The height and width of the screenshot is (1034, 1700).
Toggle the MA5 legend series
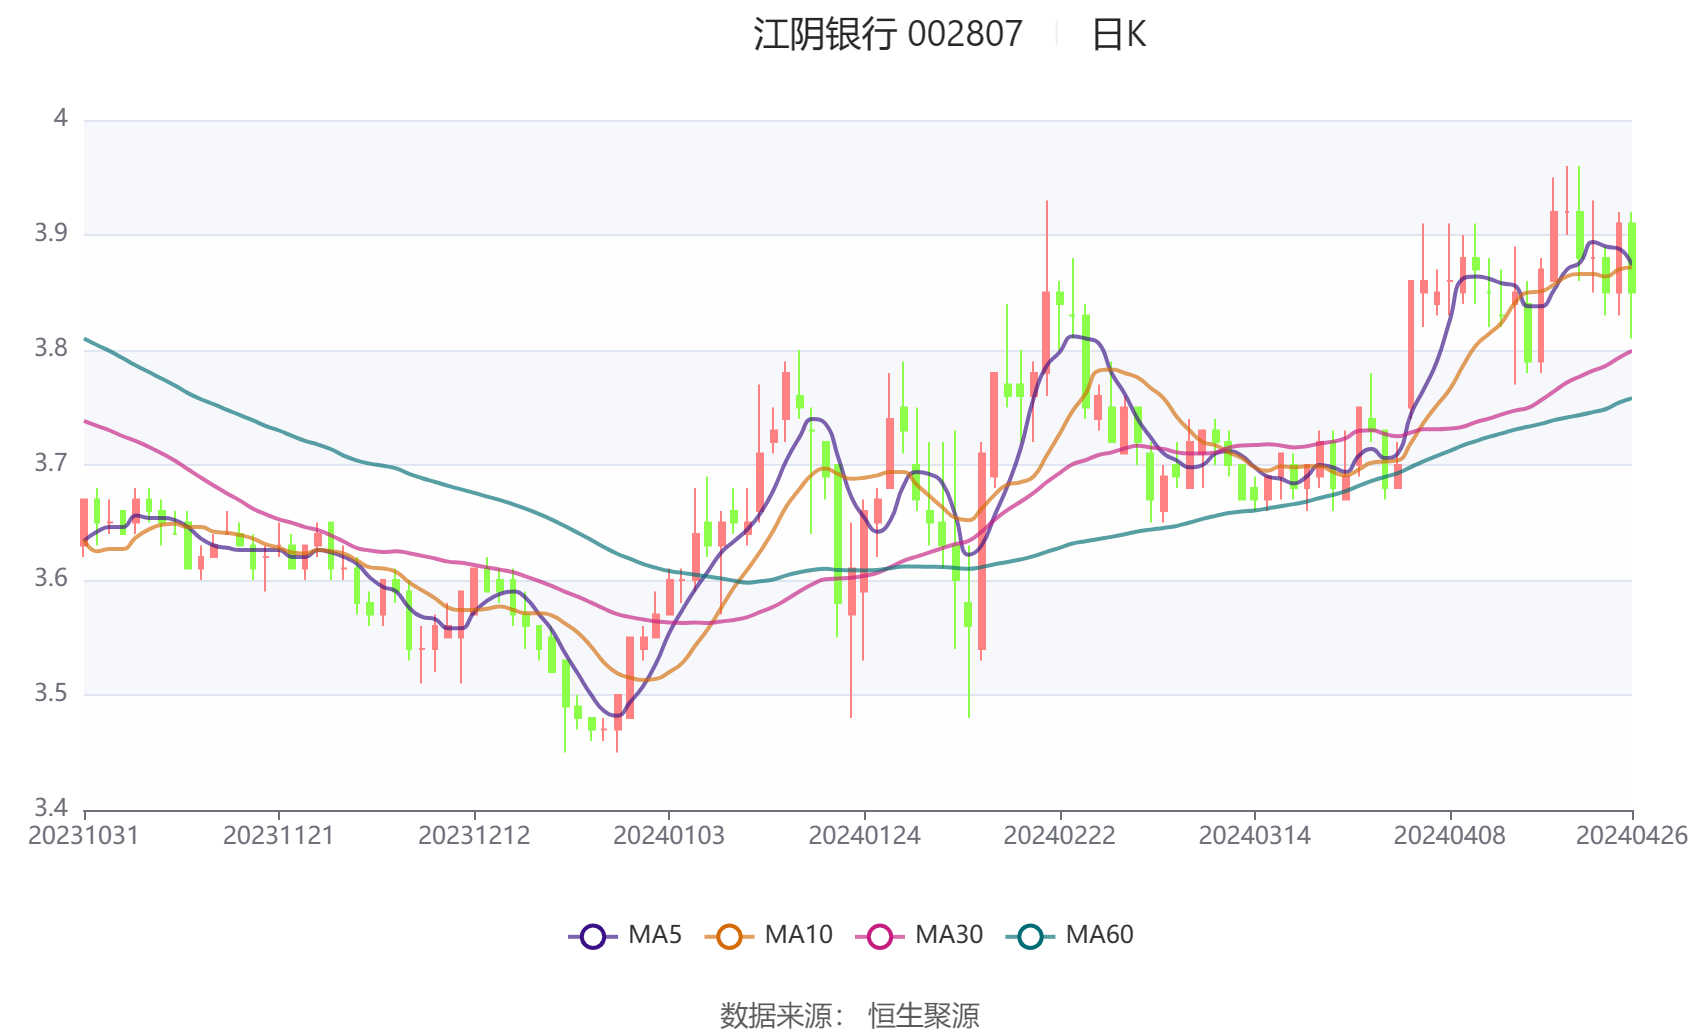point(625,936)
